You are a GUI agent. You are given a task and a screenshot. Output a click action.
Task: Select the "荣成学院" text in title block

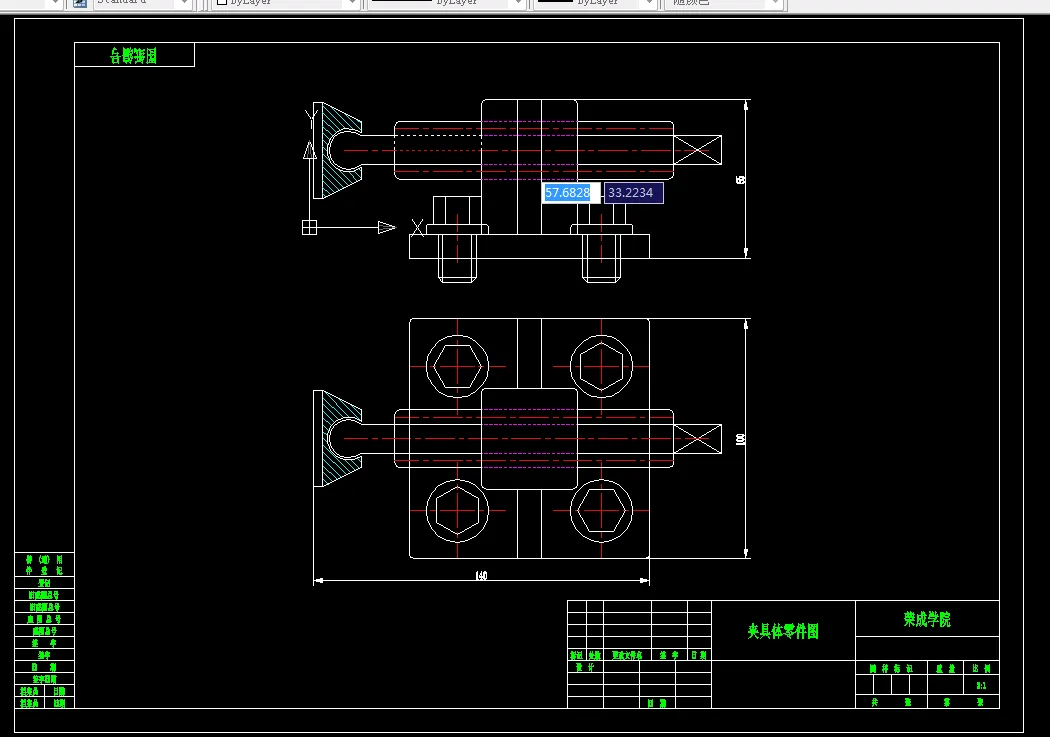pos(927,619)
